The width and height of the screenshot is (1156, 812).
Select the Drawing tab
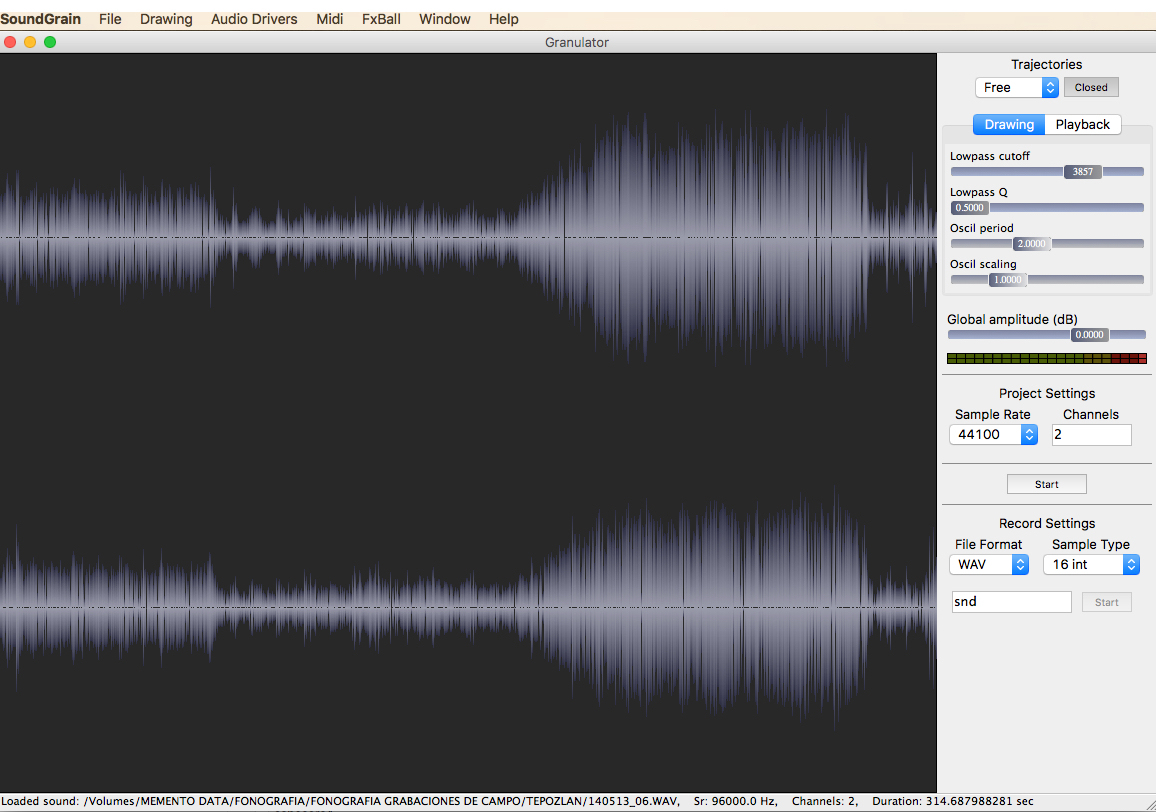point(1009,124)
